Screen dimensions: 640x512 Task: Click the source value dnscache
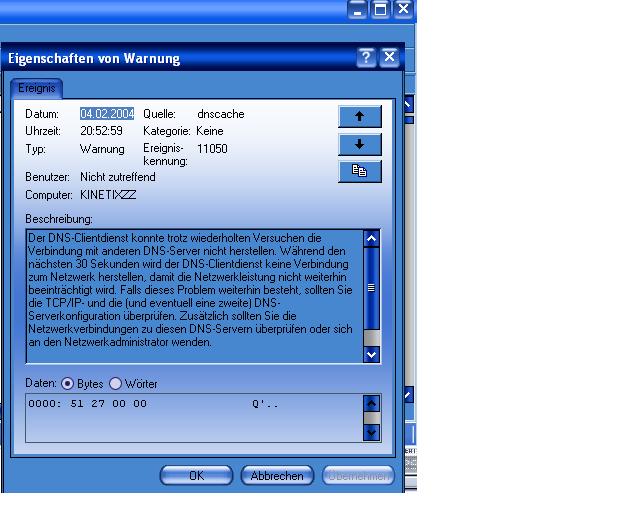[x=221, y=114]
